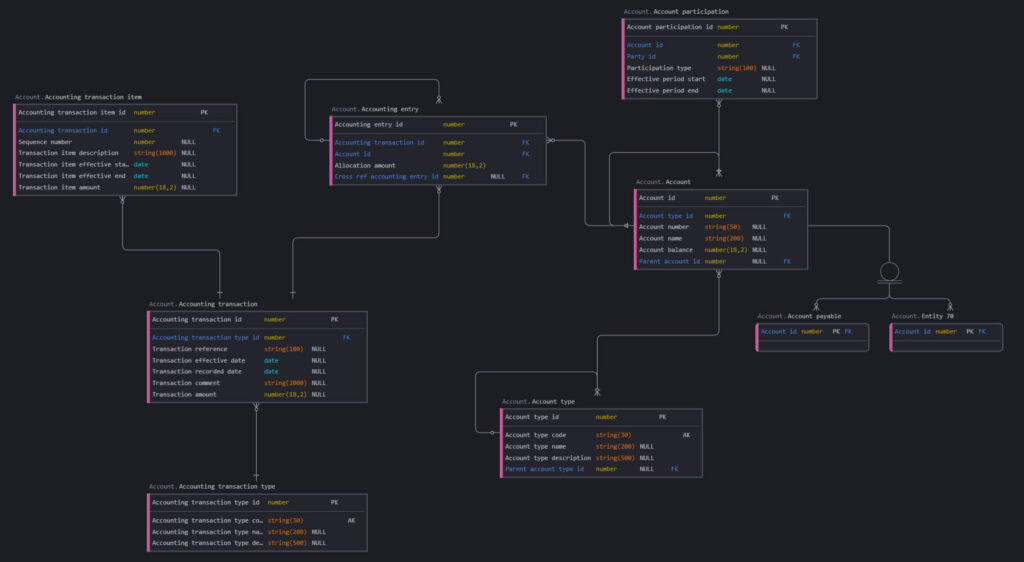Screen dimensions: 1024x562
Task: Select the Entity 70 table
Action: pyautogui.click(x=946, y=332)
